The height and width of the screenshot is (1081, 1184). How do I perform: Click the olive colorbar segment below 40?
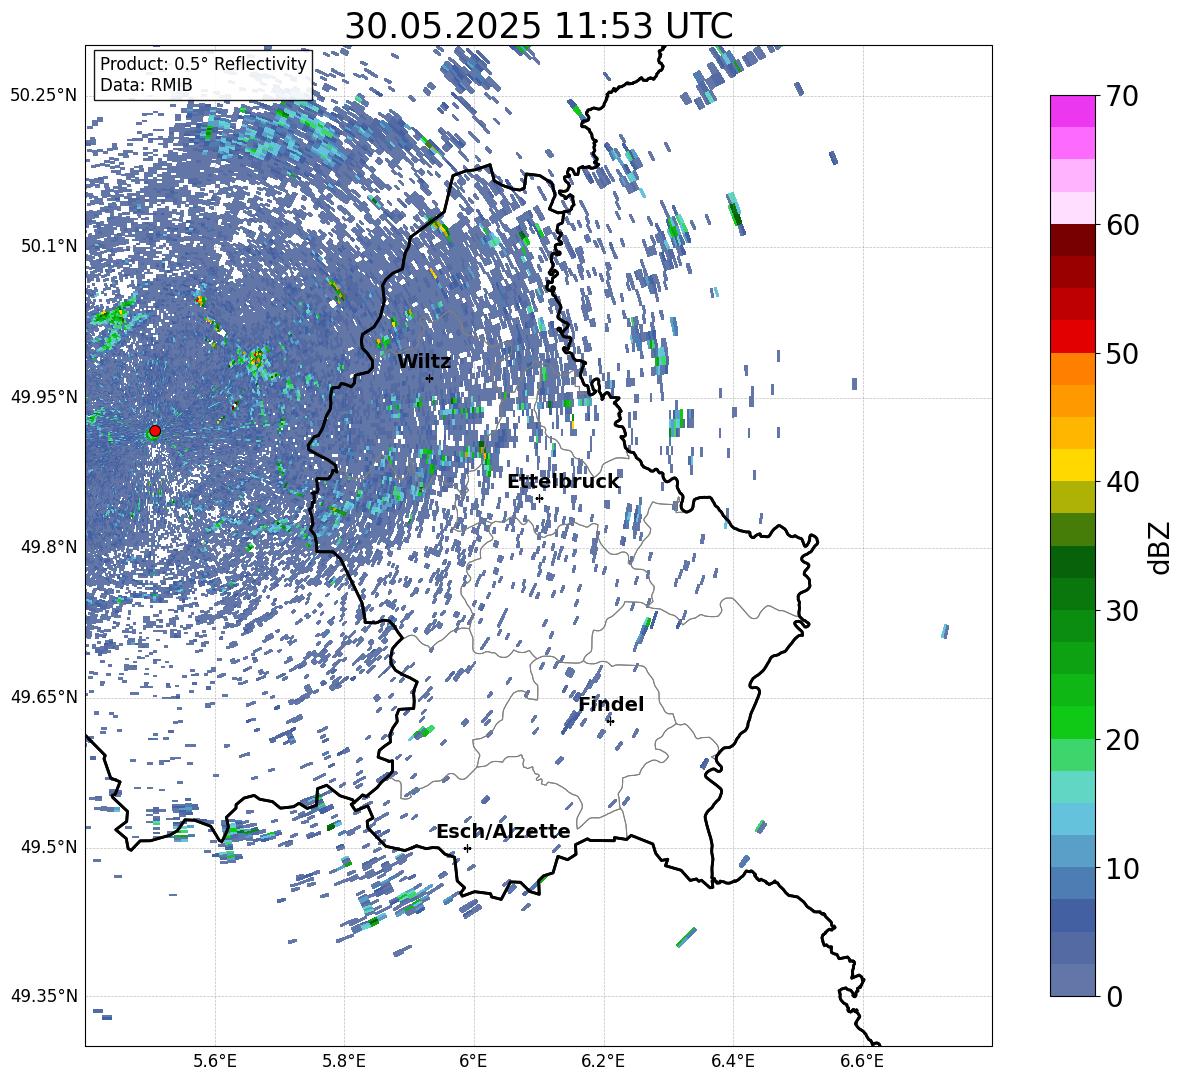[x=1072, y=497]
